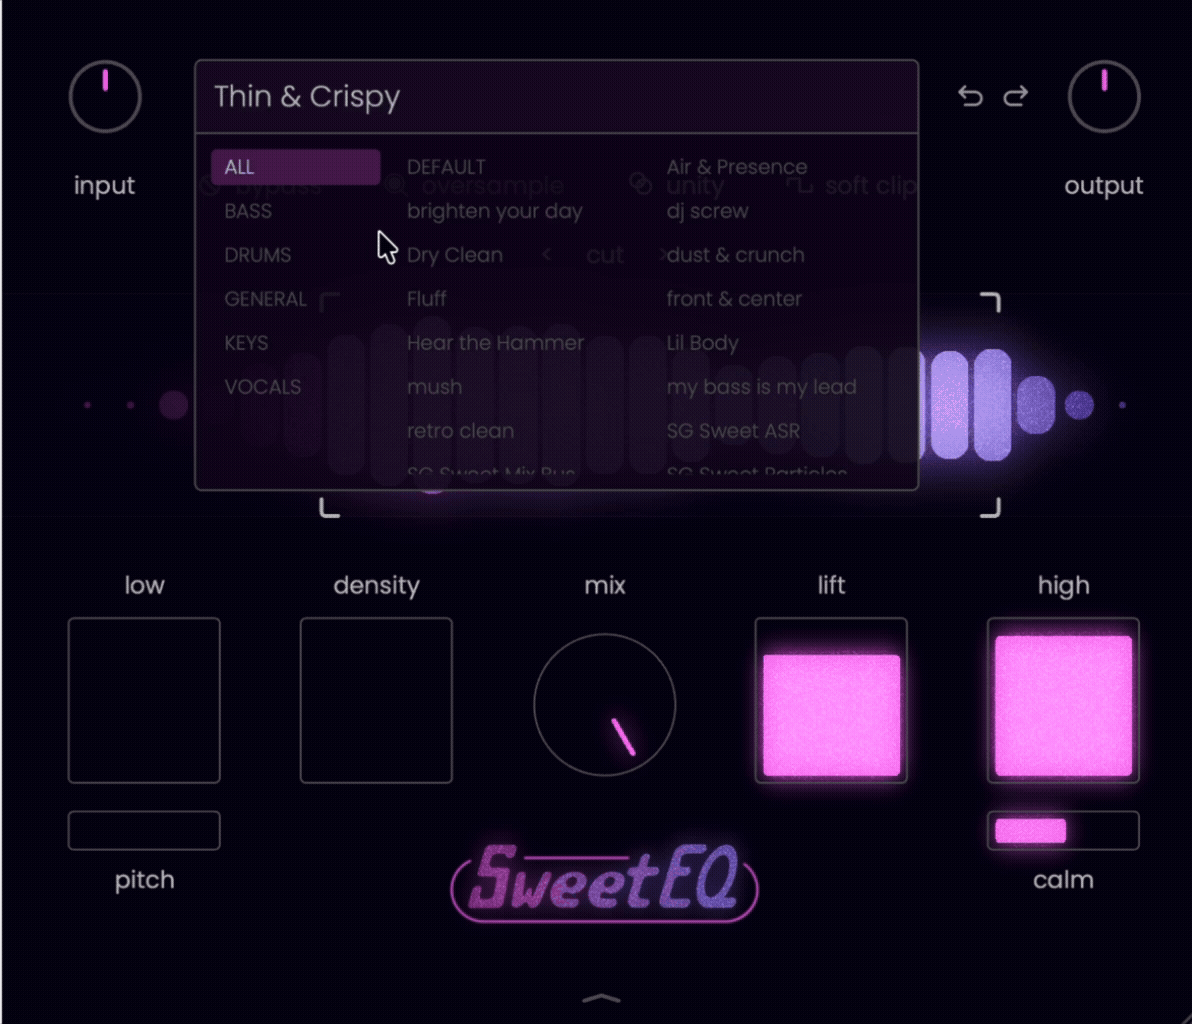The image size is (1192, 1024).
Task: Turn the mix knob
Action: 604,705
